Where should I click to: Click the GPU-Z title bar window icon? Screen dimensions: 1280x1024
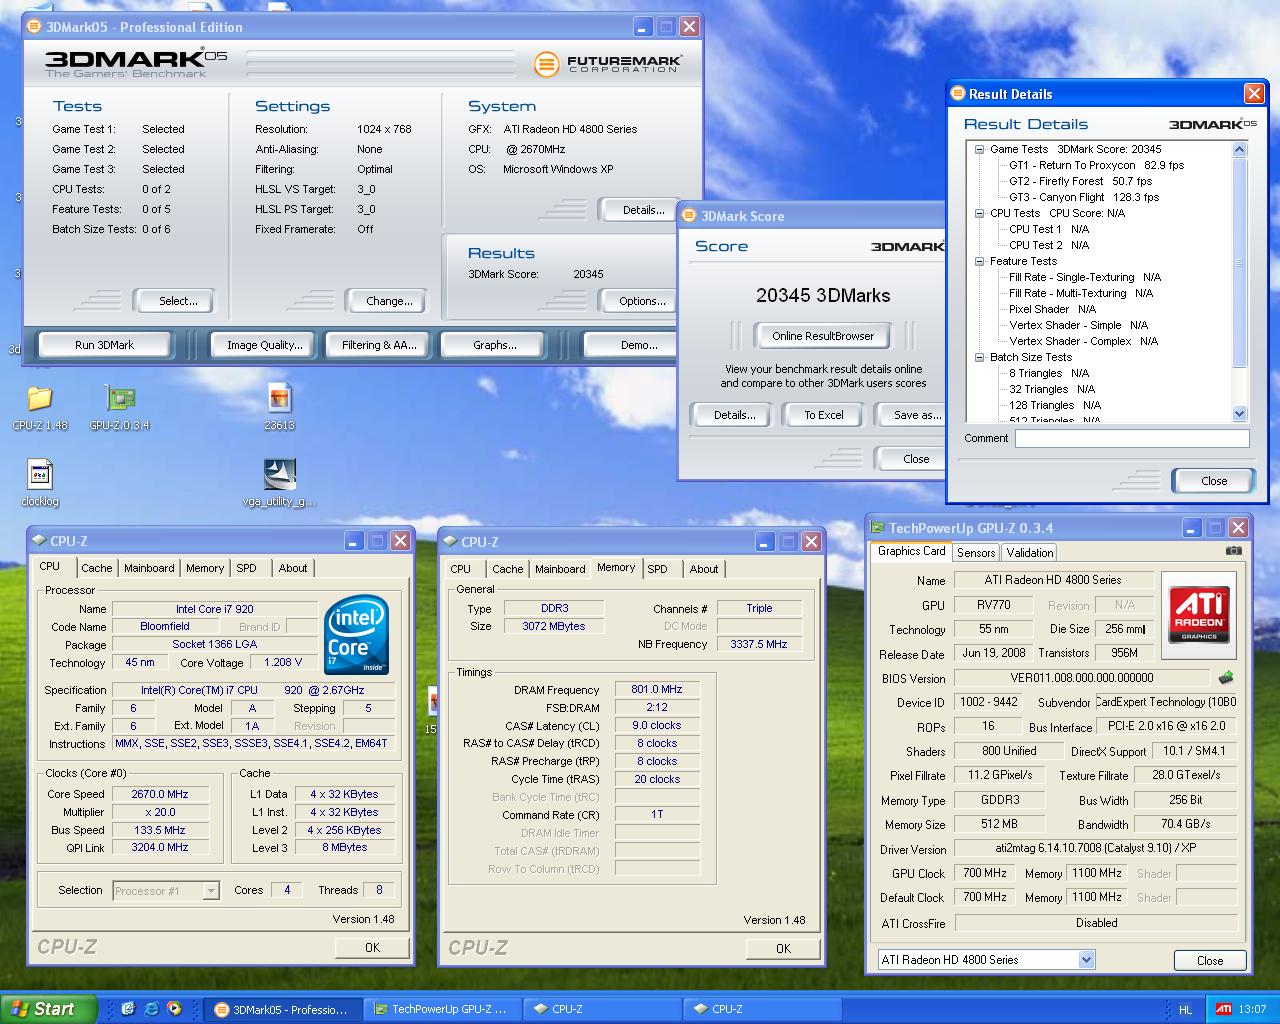[x=878, y=528]
